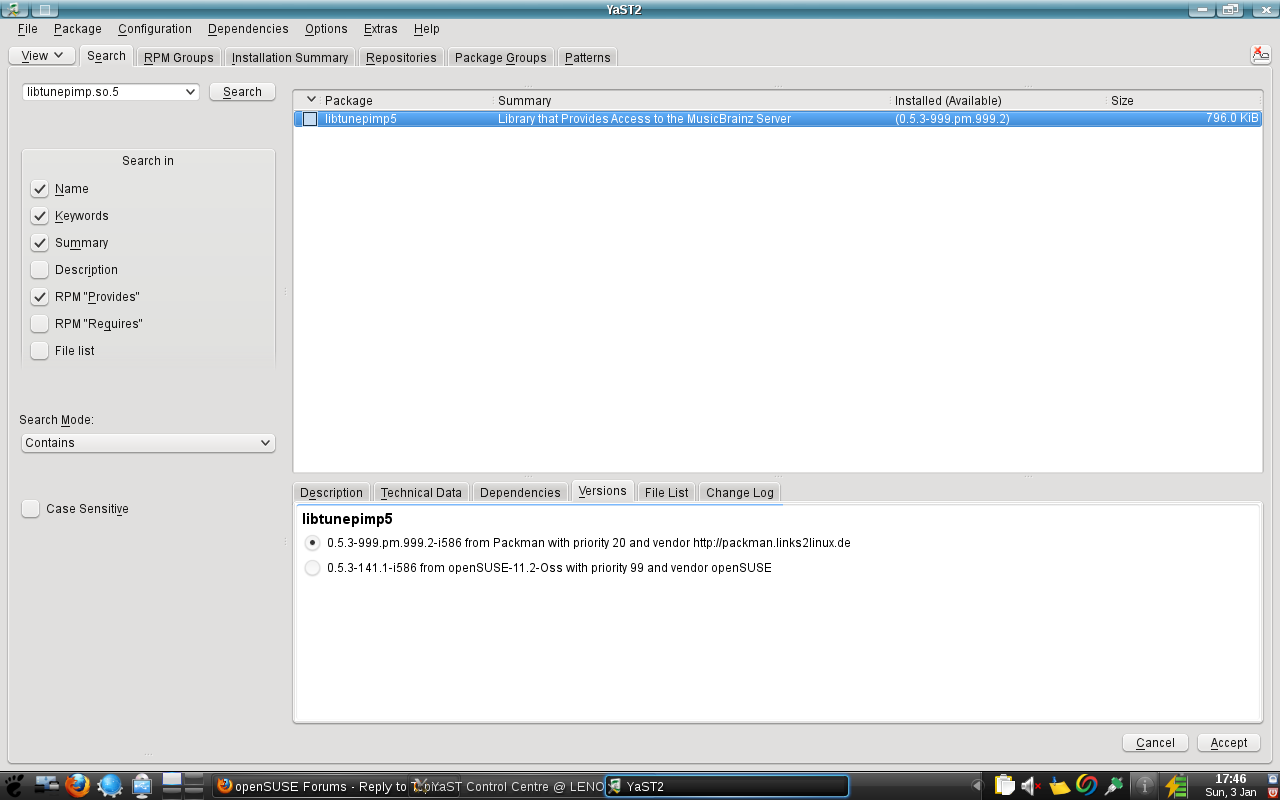Sort by the Summary column header
1280x800 pixels.
pyautogui.click(x=692, y=100)
